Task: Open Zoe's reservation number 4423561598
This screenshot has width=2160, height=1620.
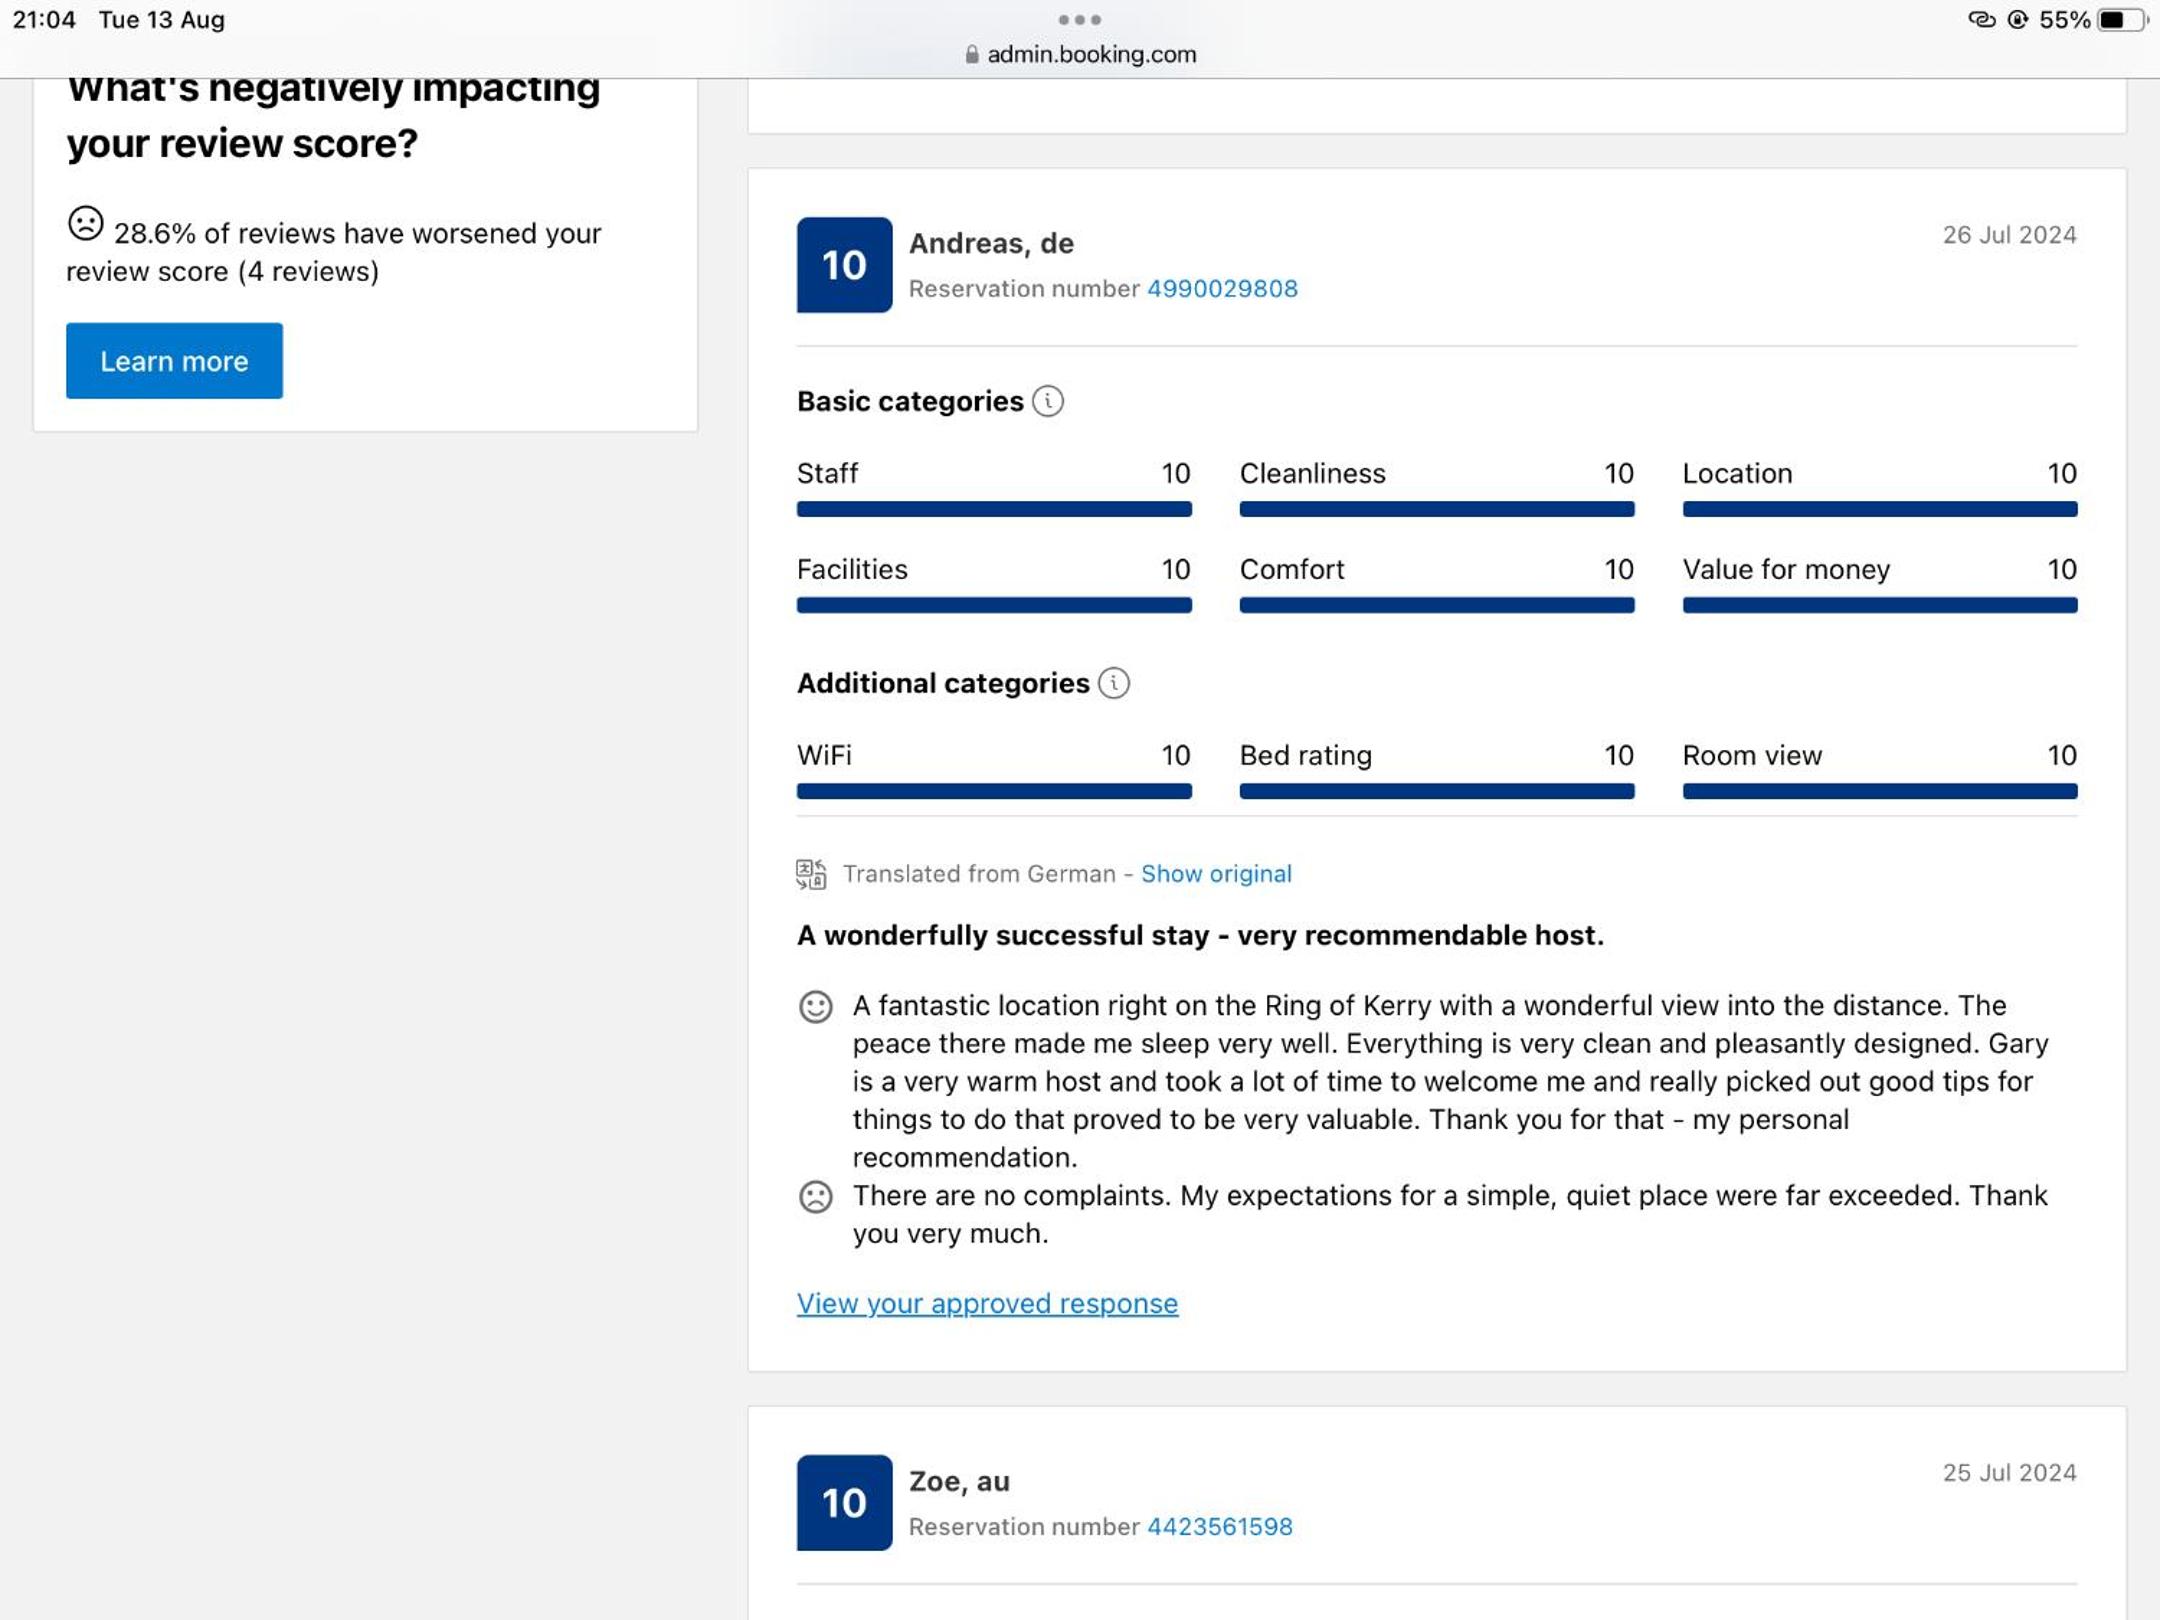Action: pos(1219,1527)
